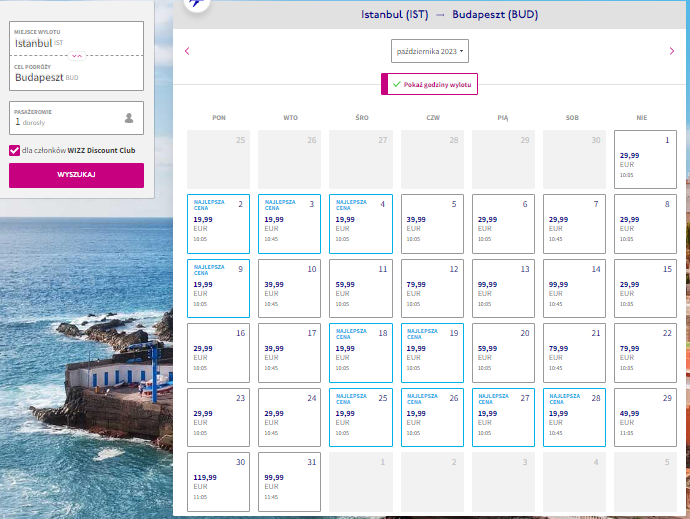Select October 23 date cell
Screen dimensions: 690x519
click(x=218, y=418)
